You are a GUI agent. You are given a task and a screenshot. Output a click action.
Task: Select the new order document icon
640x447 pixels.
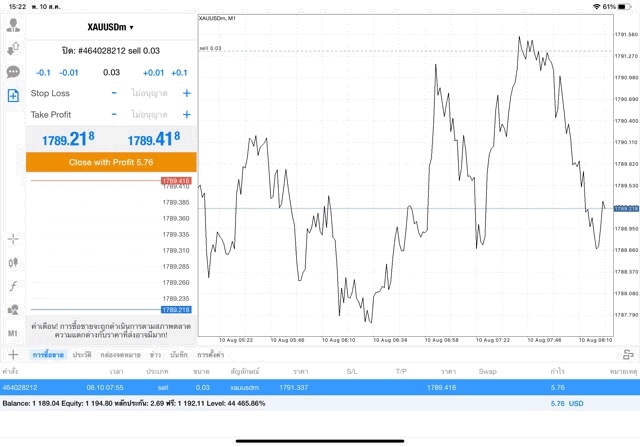13,96
